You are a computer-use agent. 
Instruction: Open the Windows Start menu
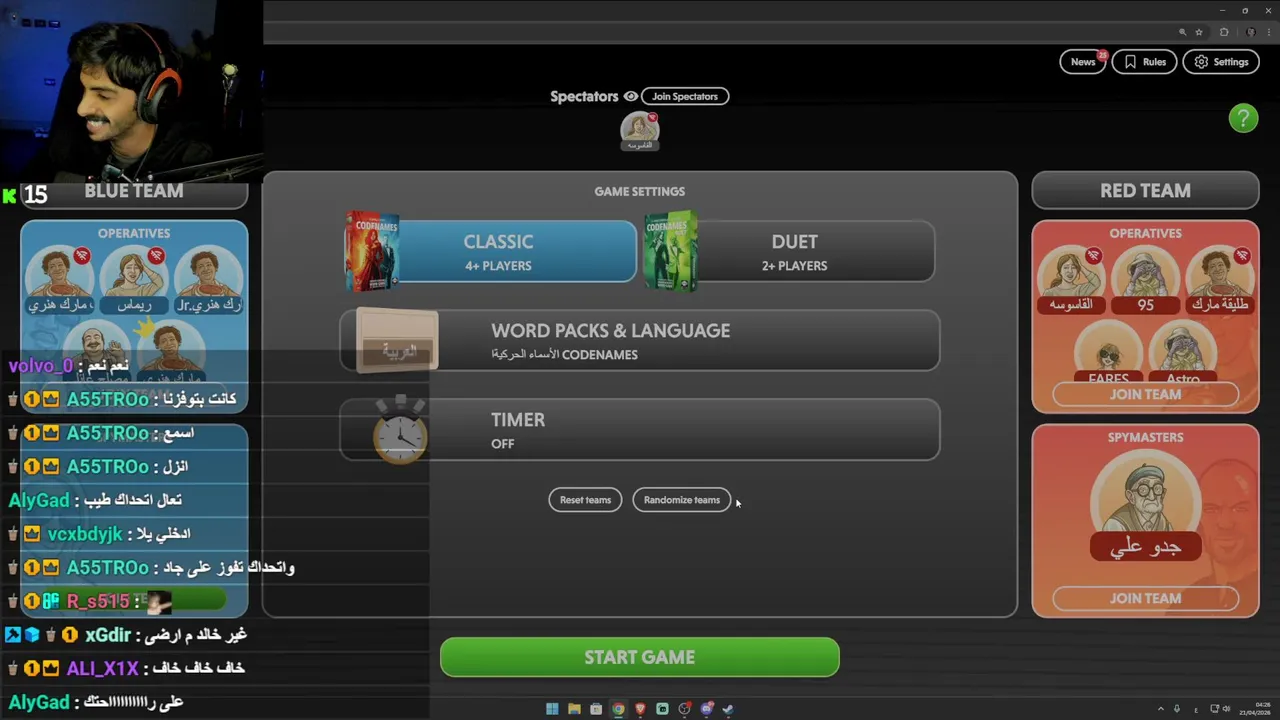[552, 709]
